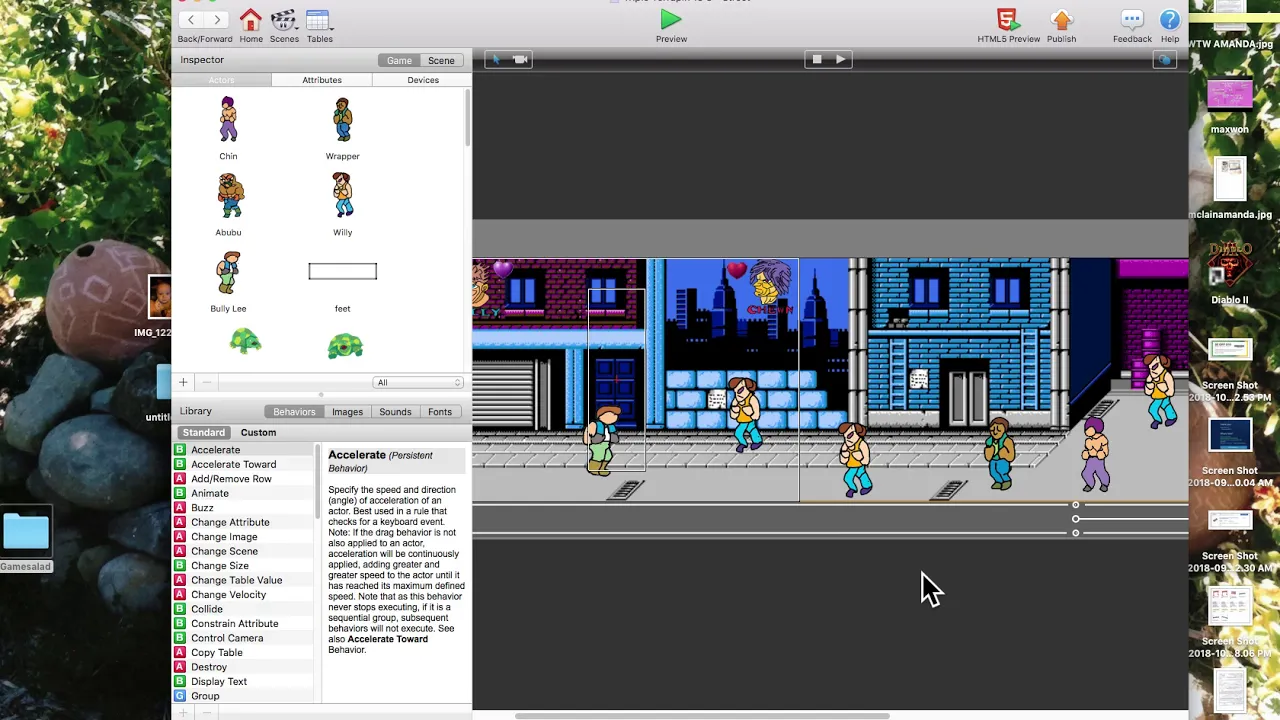Select maxwon file on desktop
This screenshot has width=1280, height=720.
(x=1229, y=105)
